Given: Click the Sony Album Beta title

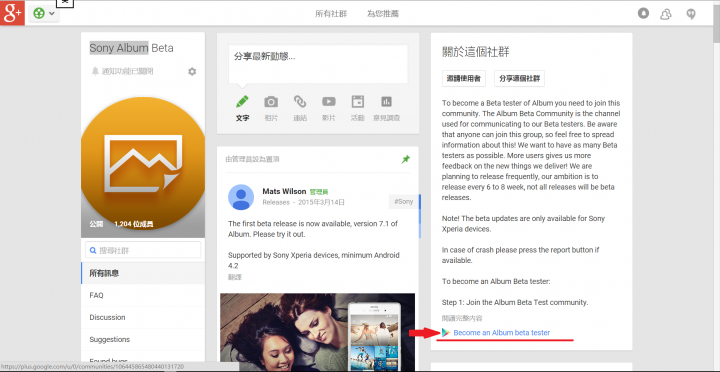Looking at the screenshot, I should tap(131, 48).
